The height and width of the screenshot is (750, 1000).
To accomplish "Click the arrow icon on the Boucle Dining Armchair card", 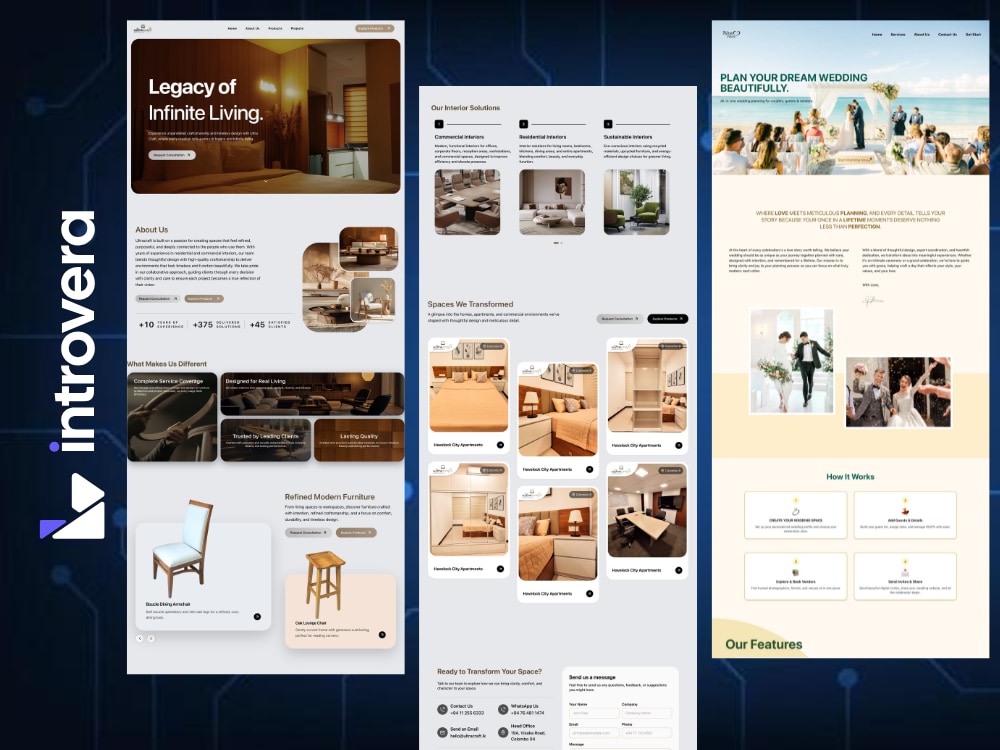I will [257, 617].
